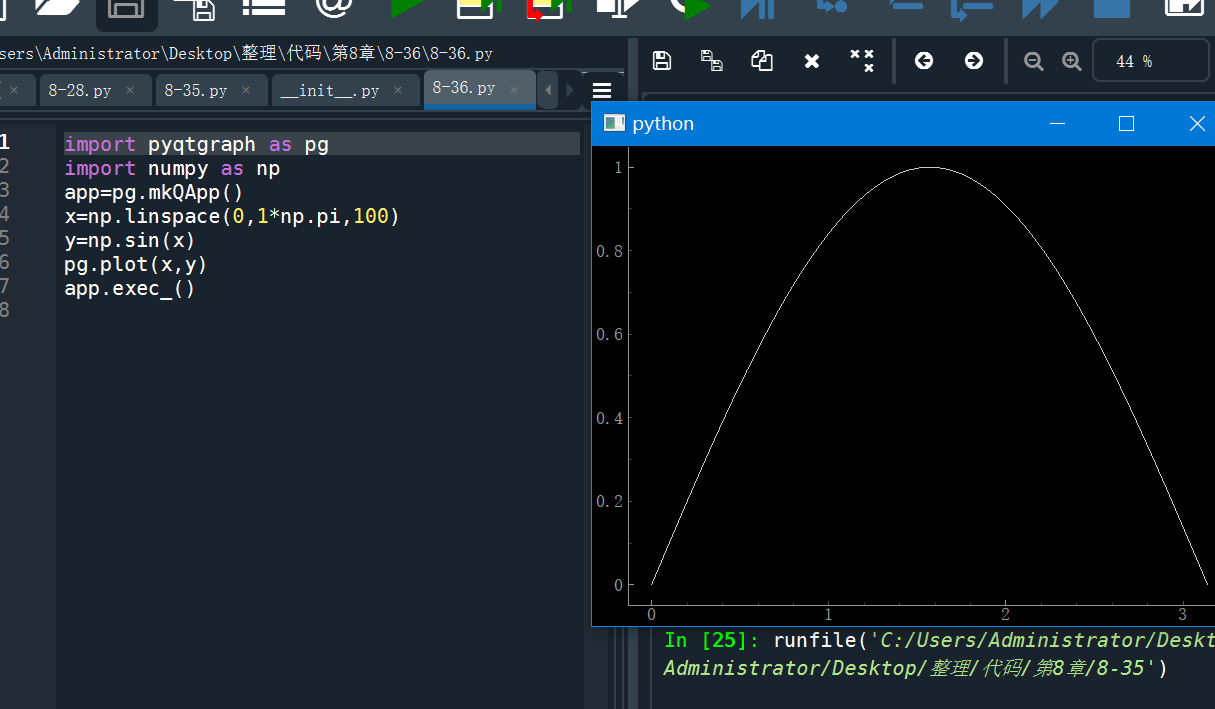1215x709 pixels.
Task: Click the python window title bar icon
Action: tap(614, 123)
